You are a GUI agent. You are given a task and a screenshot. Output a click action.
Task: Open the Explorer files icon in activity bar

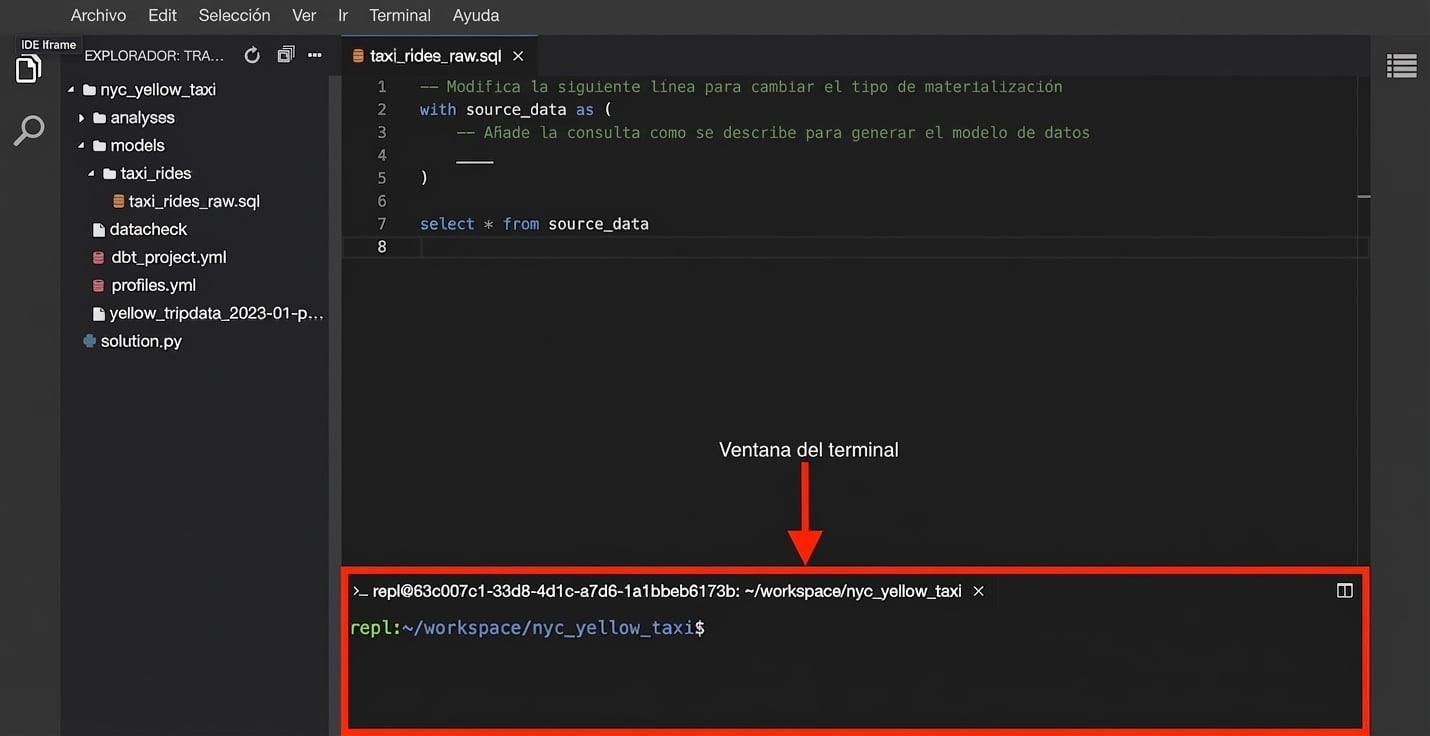[x=28, y=69]
